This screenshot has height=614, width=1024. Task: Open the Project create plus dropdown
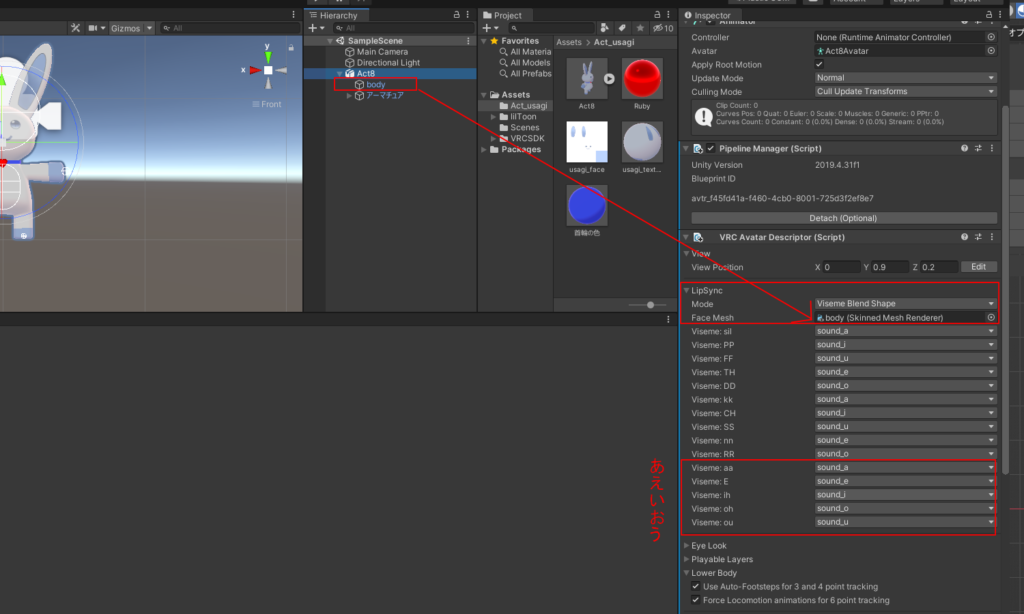(490, 28)
